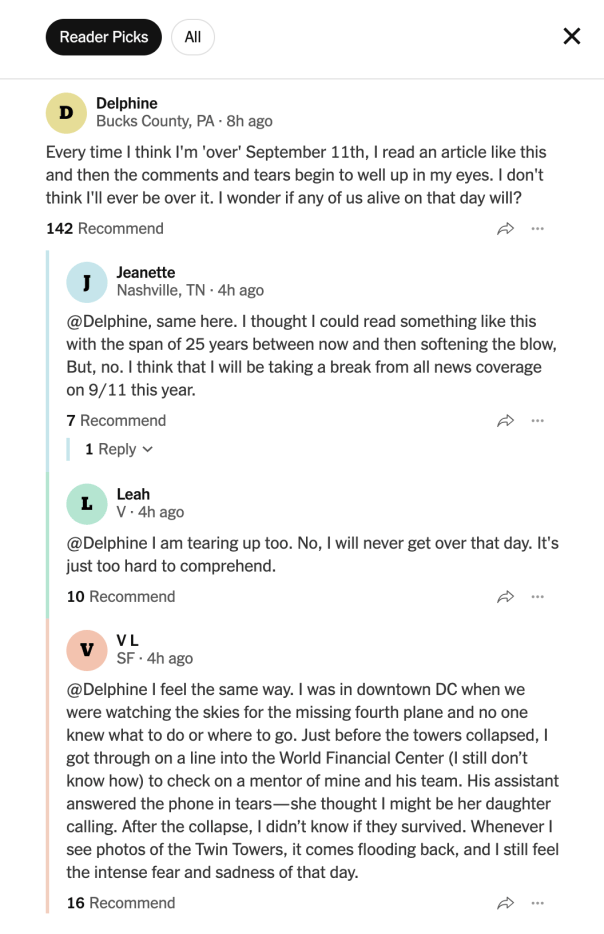Viewport: 604px width, 934px height.
Task: Recommend V L's comment showing 16 recommends
Action: coord(121,903)
